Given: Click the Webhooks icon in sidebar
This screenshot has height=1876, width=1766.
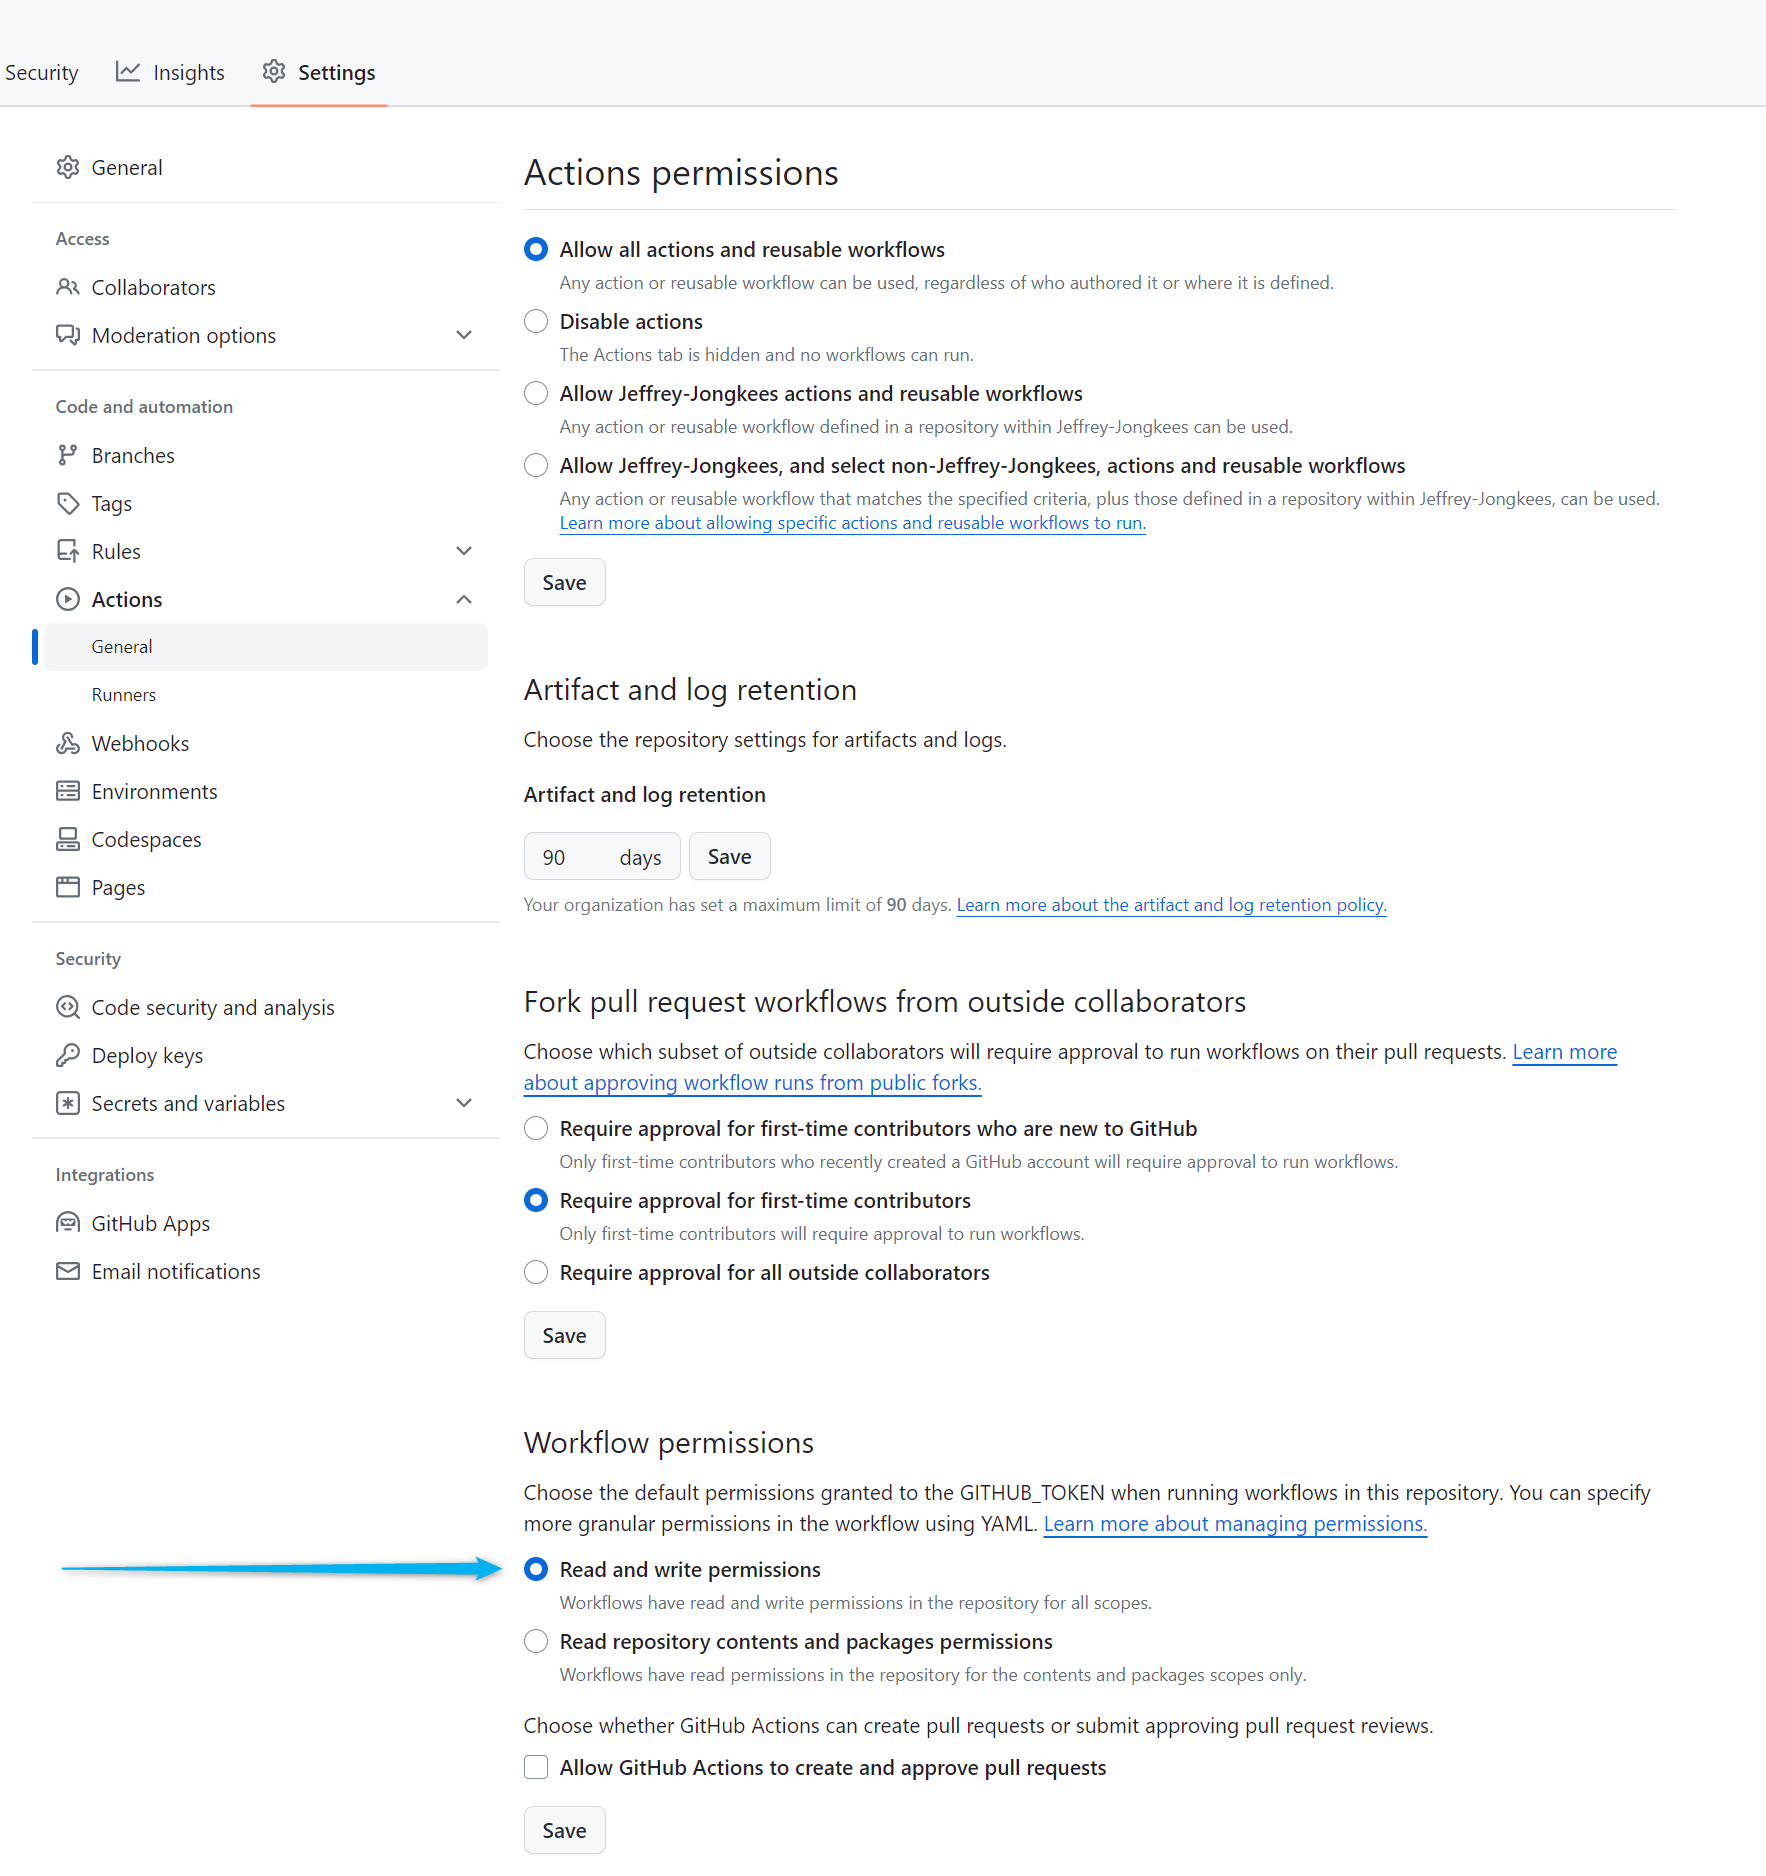Looking at the screenshot, I should click(68, 743).
